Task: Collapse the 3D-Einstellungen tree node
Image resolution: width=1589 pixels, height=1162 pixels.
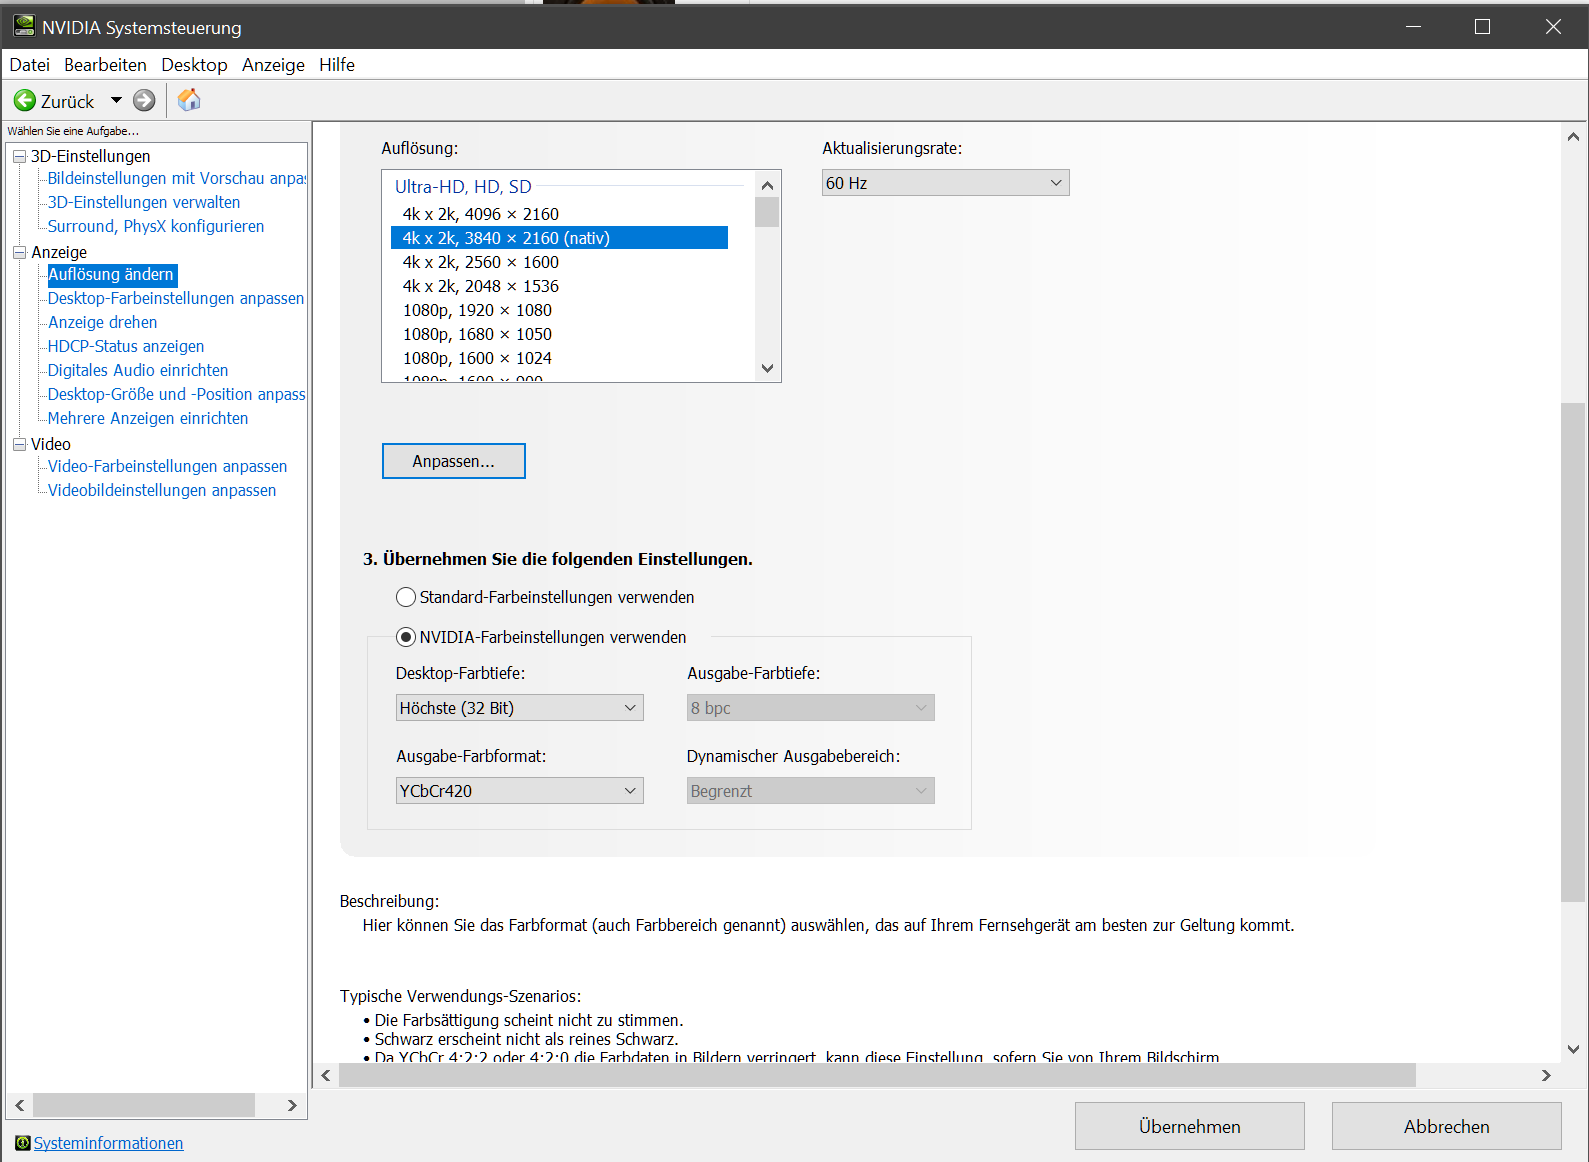Action: 19,156
